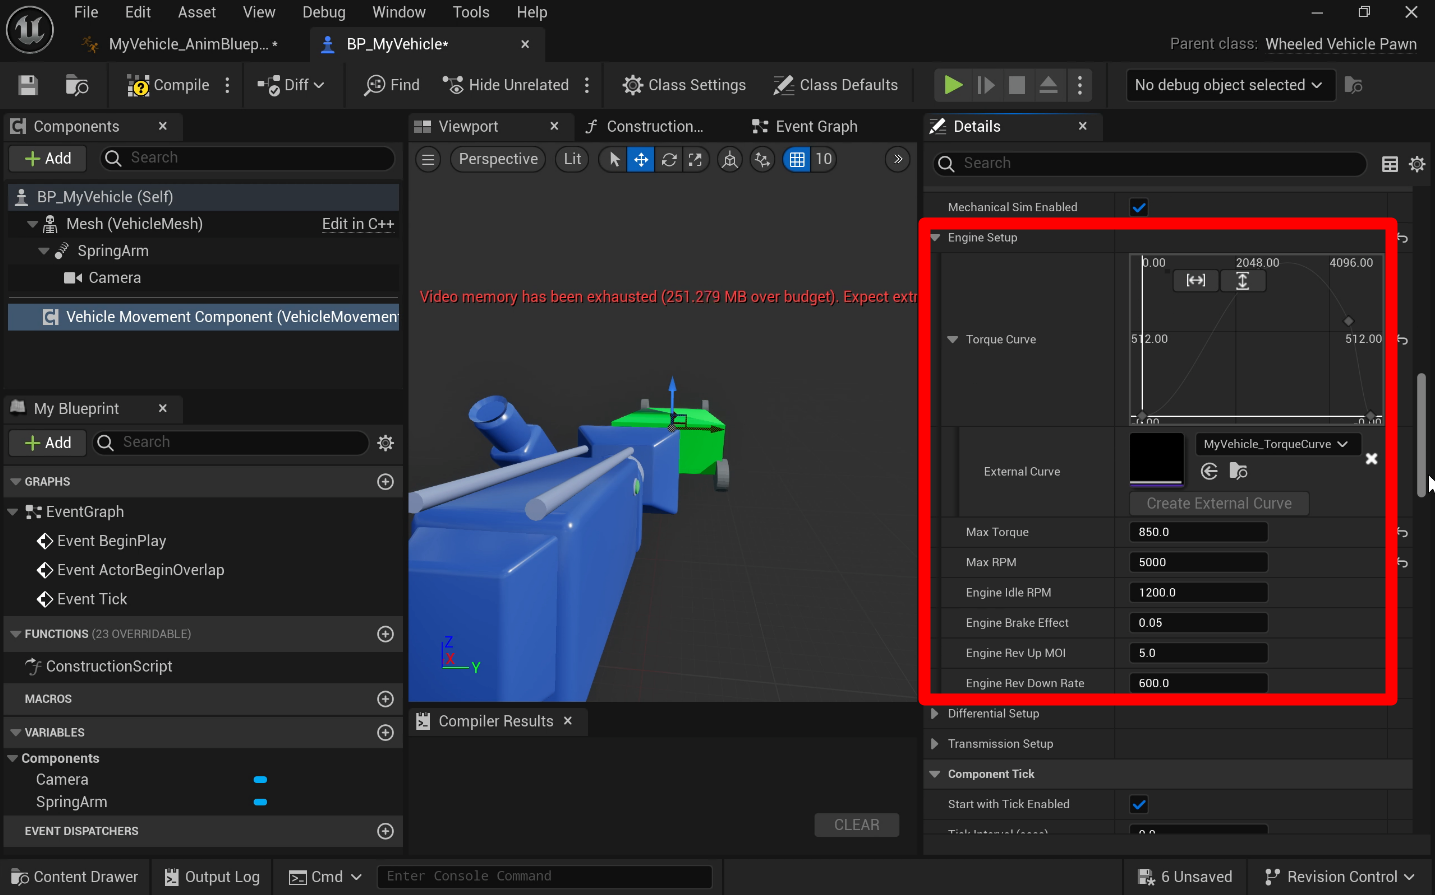The height and width of the screenshot is (896, 1436).
Task: Collapse the Torque Curve property
Action: click(x=953, y=340)
